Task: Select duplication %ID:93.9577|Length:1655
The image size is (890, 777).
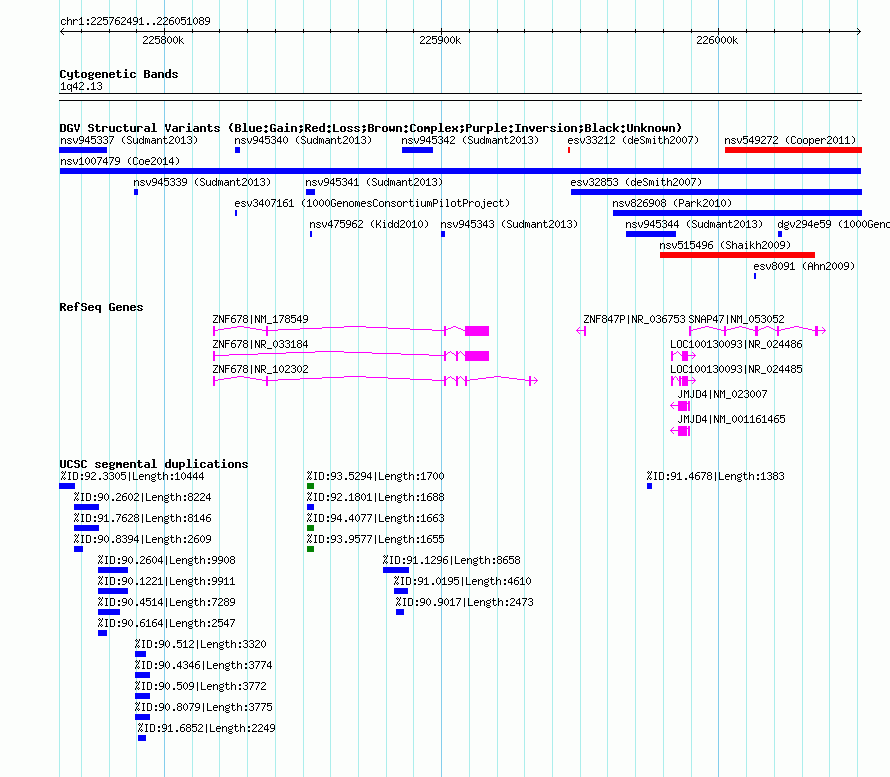Action: (376, 539)
